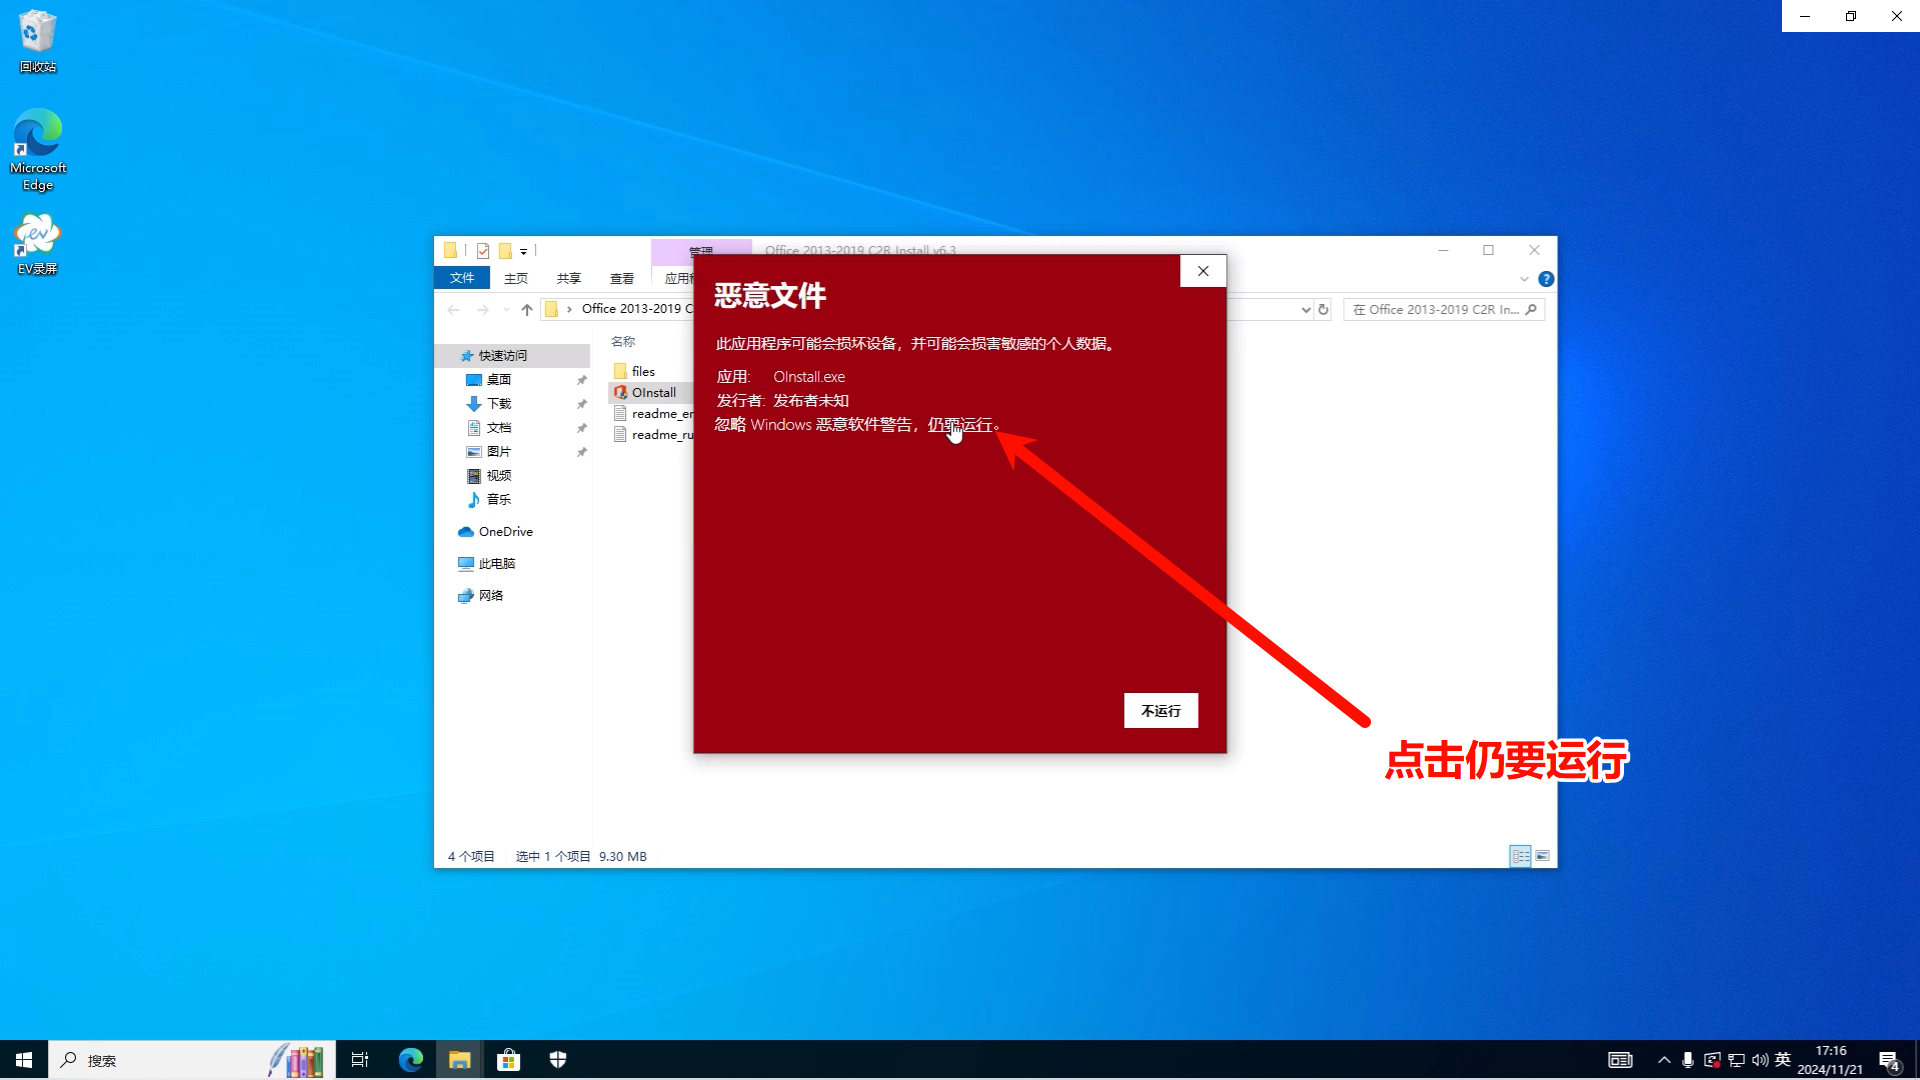Open the Recycle Bin desktop icon
1920x1080 pixels.
pos(38,41)
